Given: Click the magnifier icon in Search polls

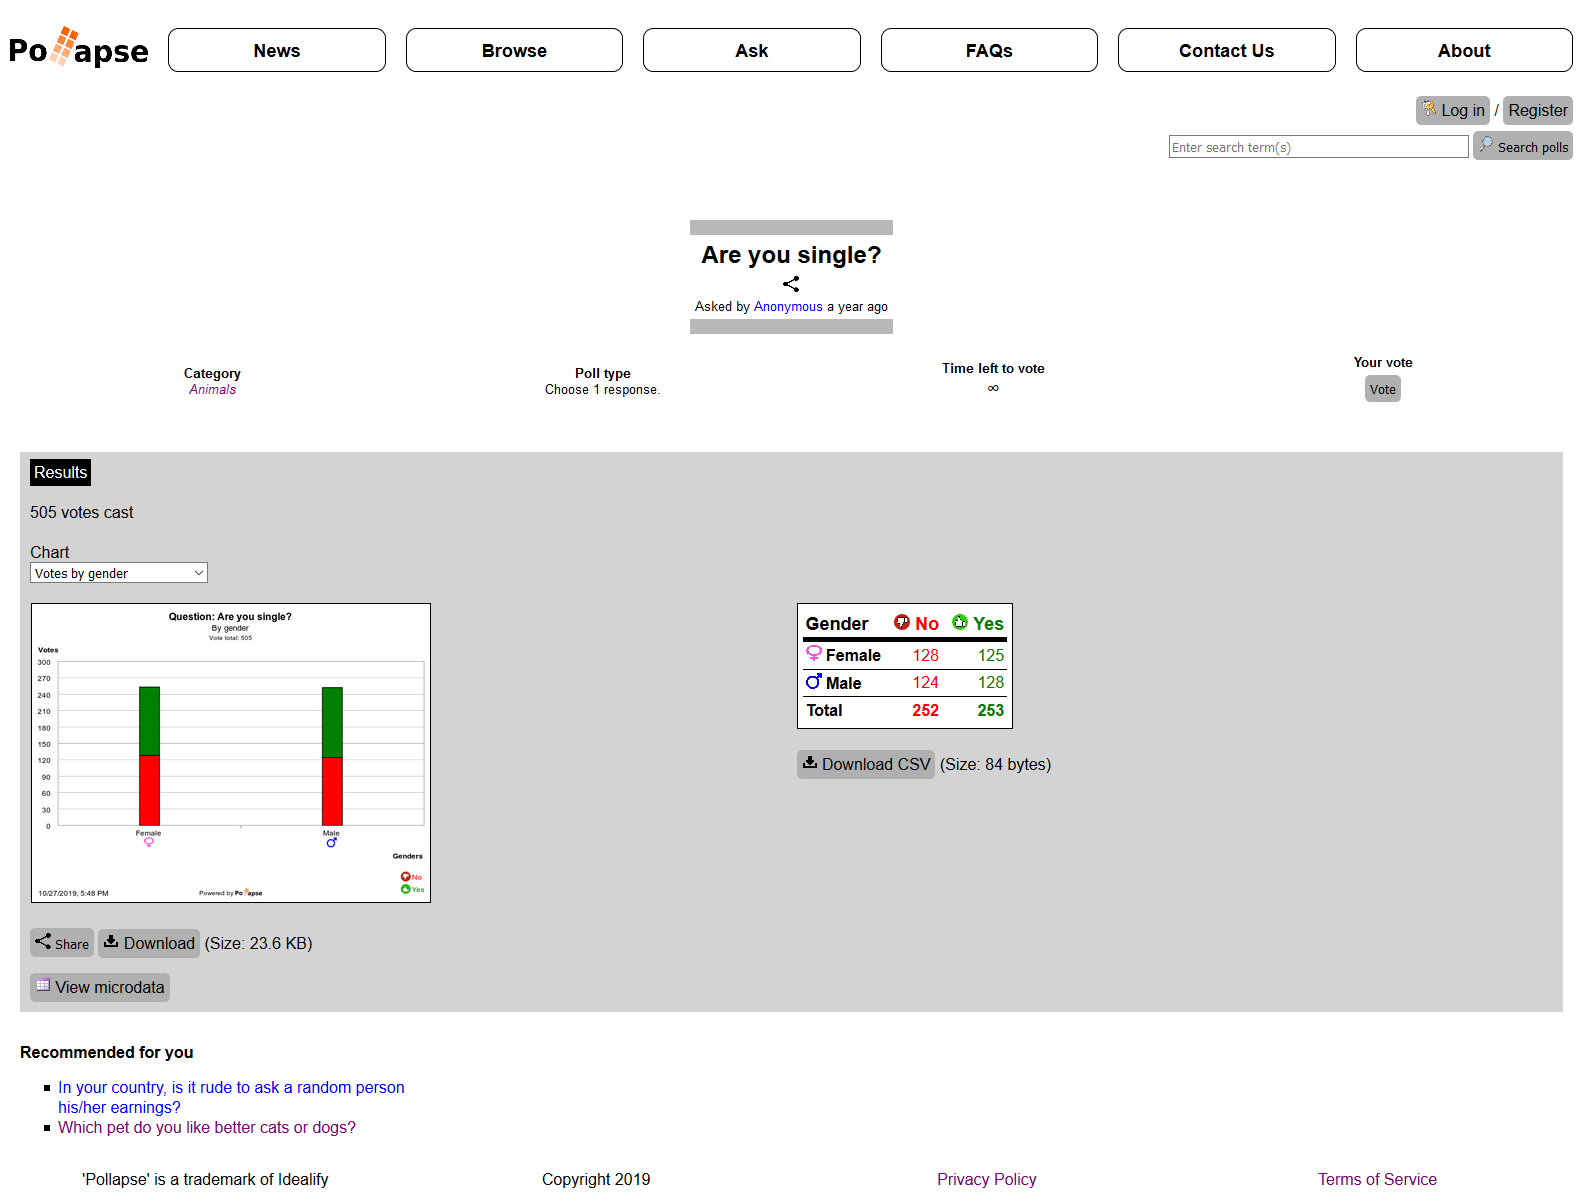Looking at the screenshot, I should (1486, 145).
